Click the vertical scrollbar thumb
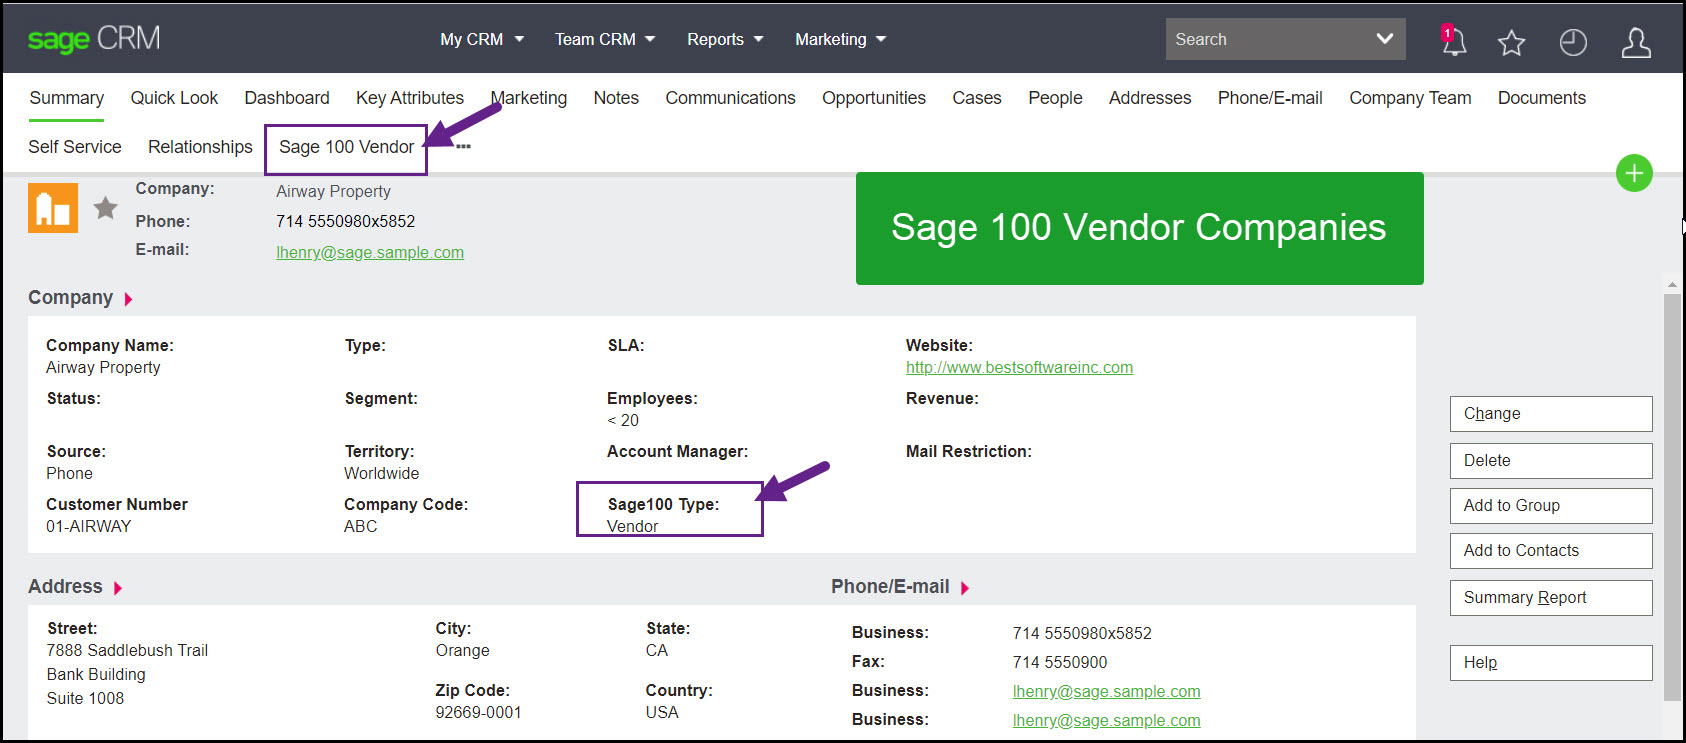This screenshot has height=743, width=1686. (x=1672, y=497)
